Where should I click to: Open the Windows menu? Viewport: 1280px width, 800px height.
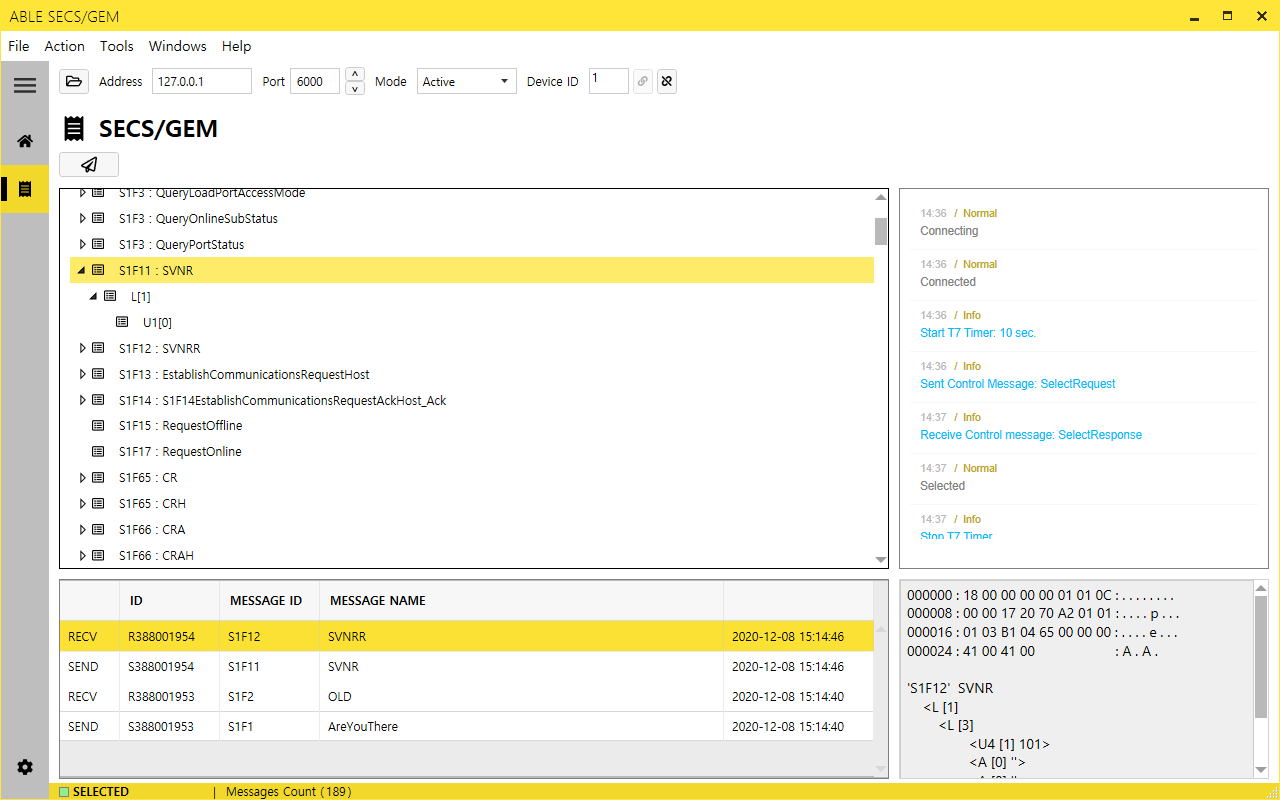tap(178, 46)
